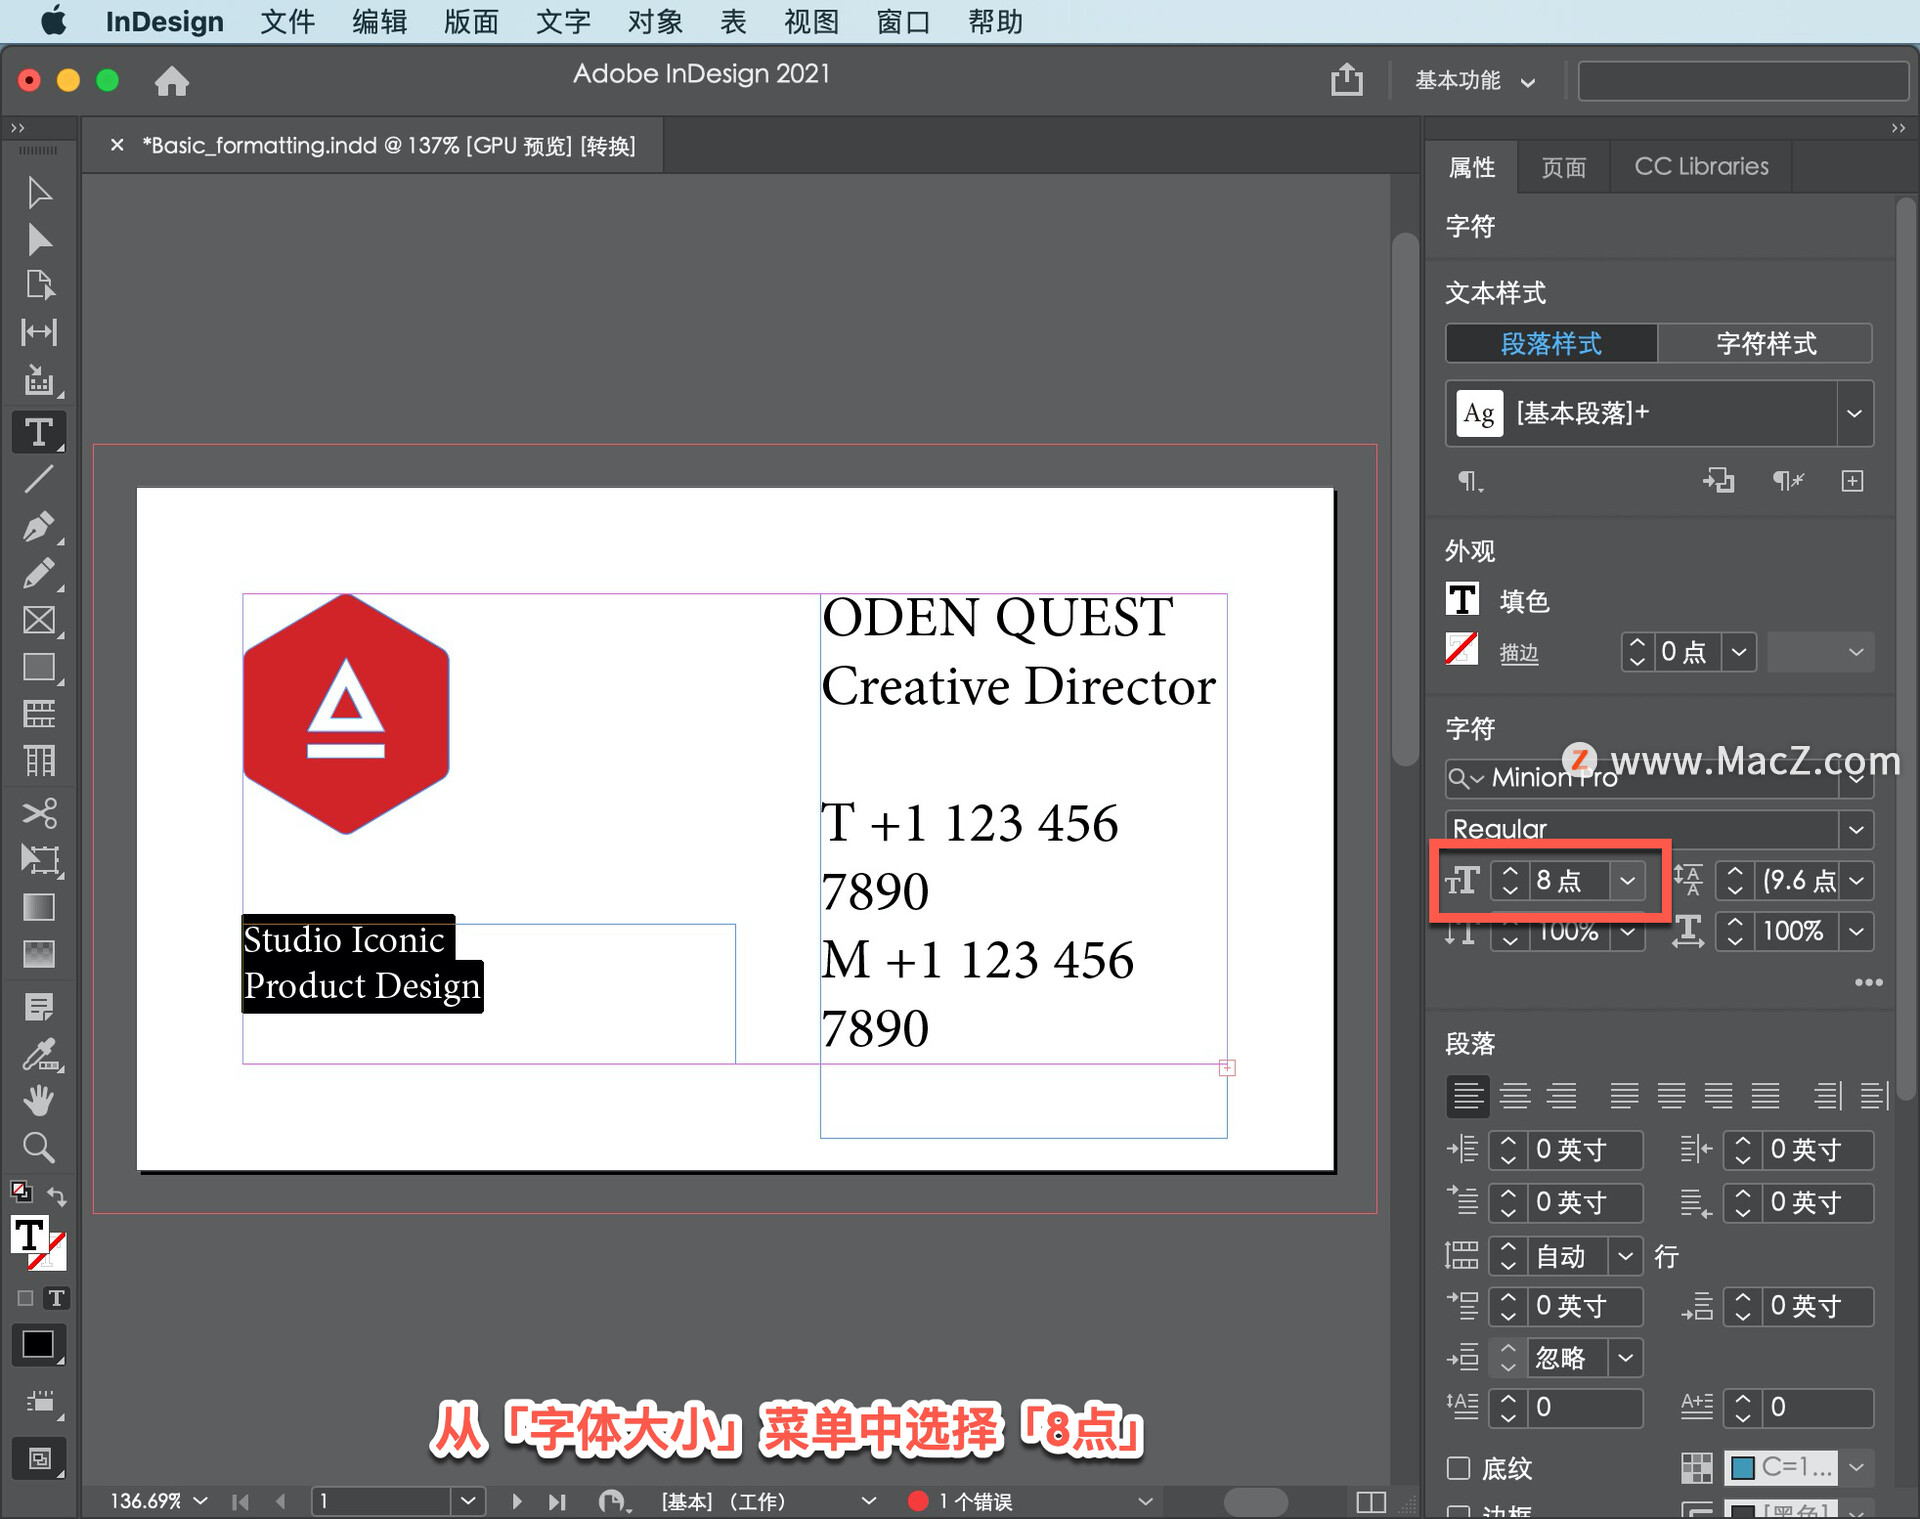Viewport: 1920px width, 1519px height.
Task: Enable the 底纹 shading checkbox
Action: click(x=1458, y=1467)
